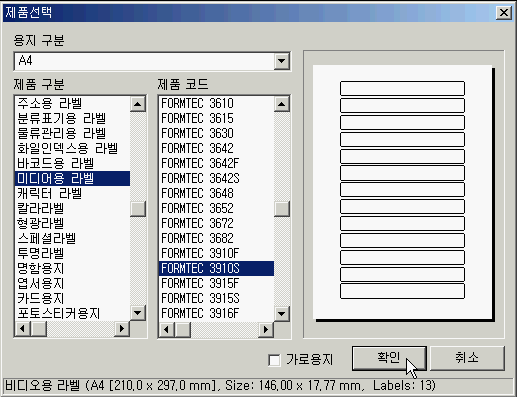Click right arrow of 제품 구분 horizontal scrollbar
The height and width of the screenshot is (397, 517).
(122, 329)
